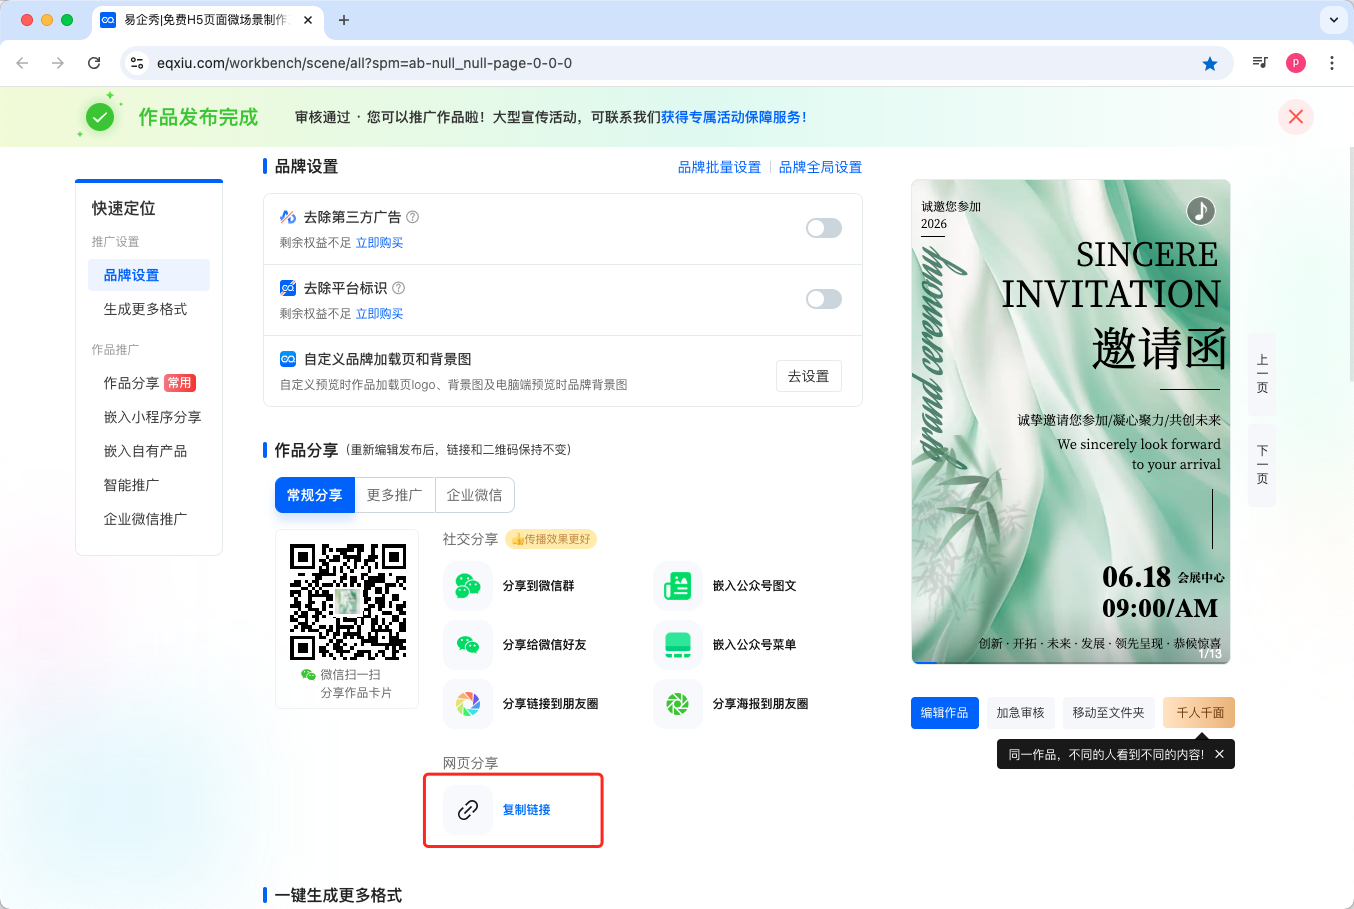Close the publish complete banner
Image resolution: width=1354 pixels, height=909 pixels.
point(1295,117)
